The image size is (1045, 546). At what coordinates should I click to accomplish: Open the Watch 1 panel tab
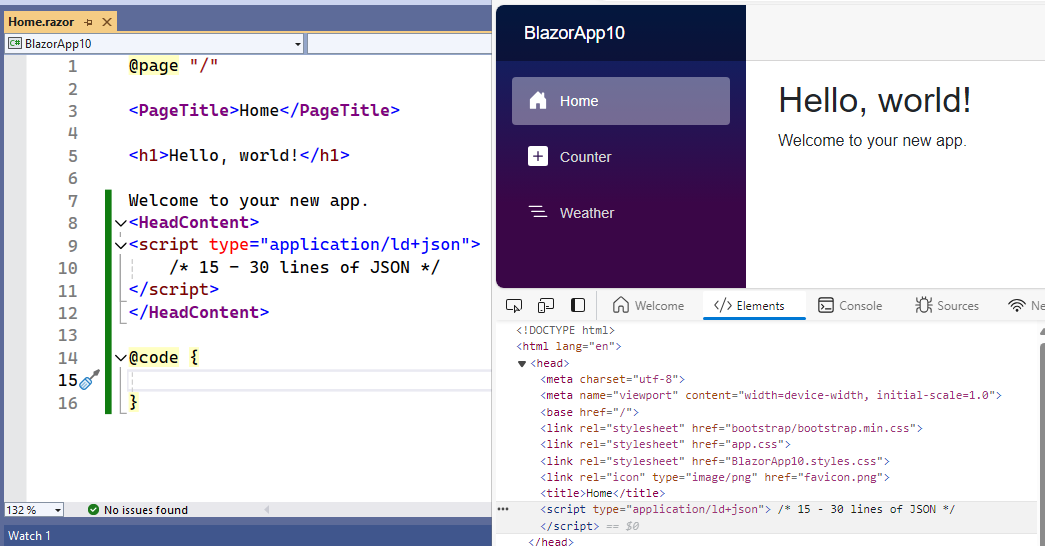tap(29, 536)
